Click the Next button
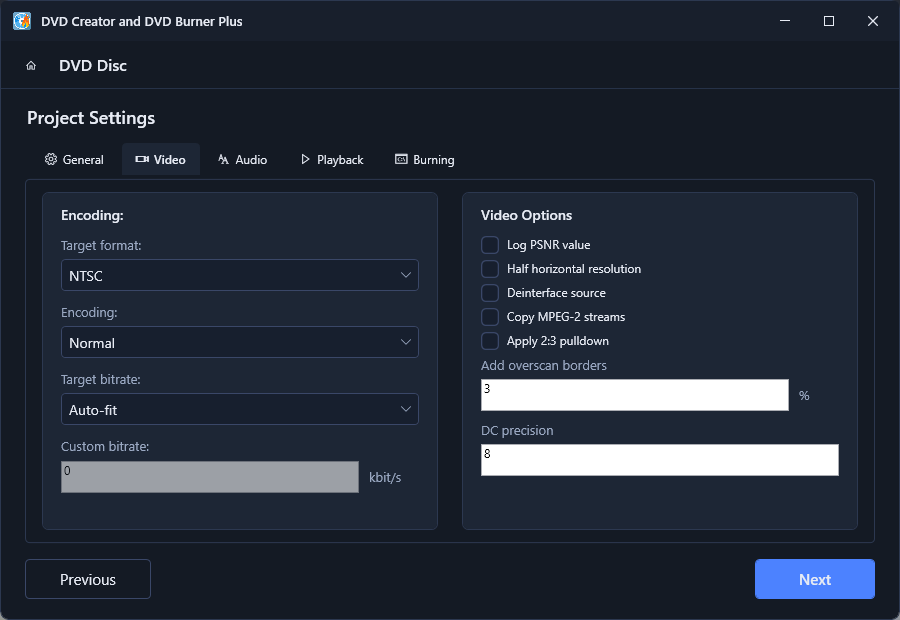 814,579
